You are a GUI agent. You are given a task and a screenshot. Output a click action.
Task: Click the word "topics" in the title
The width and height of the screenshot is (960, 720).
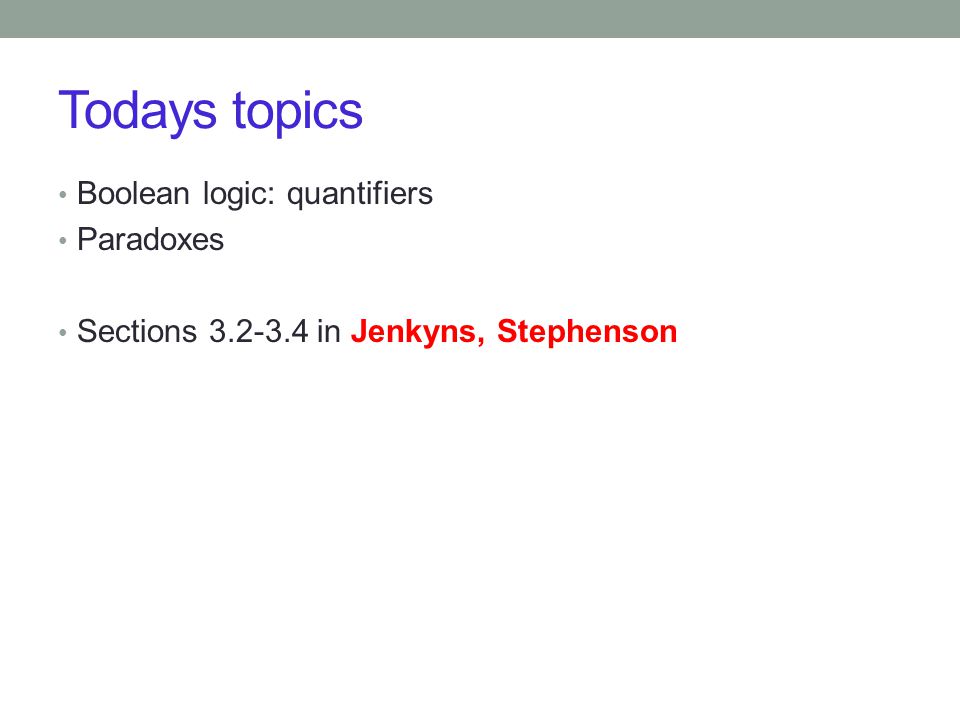(298, 113)
